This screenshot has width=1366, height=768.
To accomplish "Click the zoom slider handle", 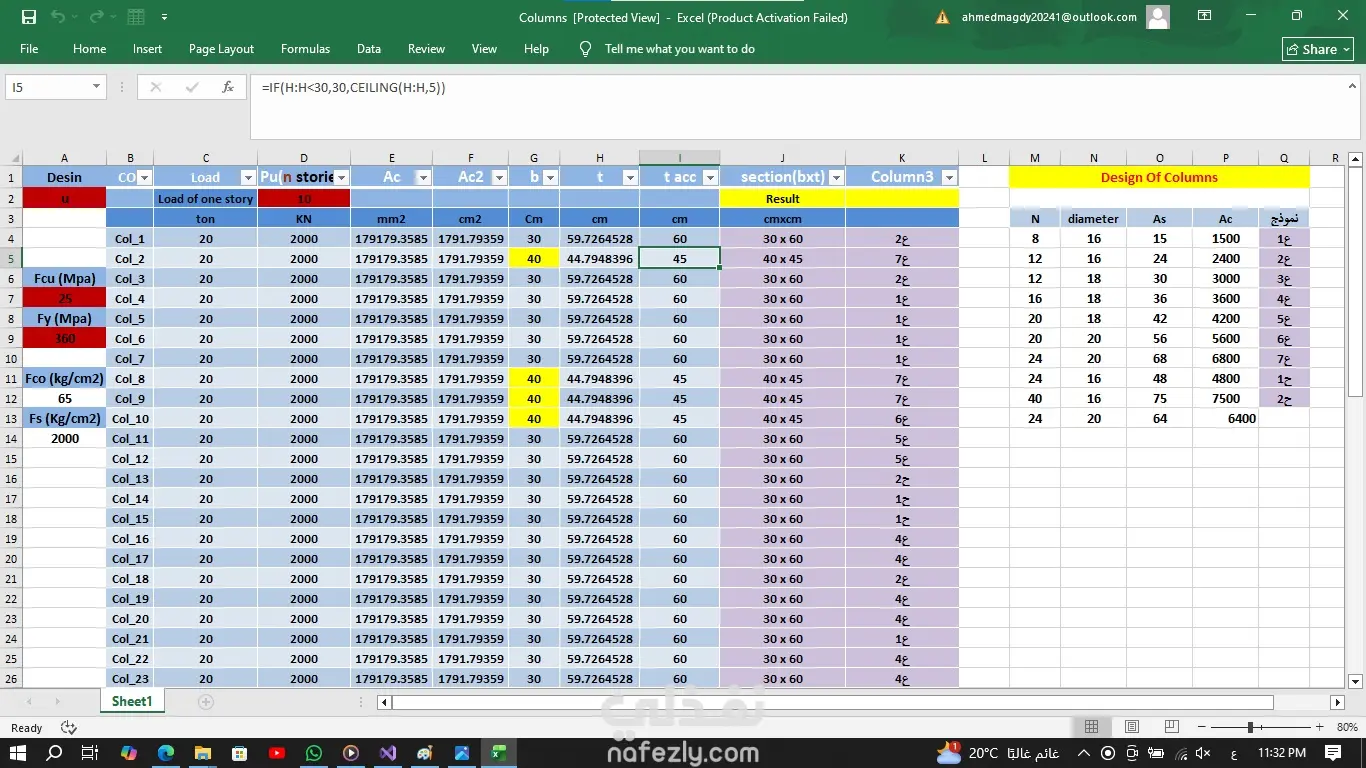I will [x=1250, y=727].
